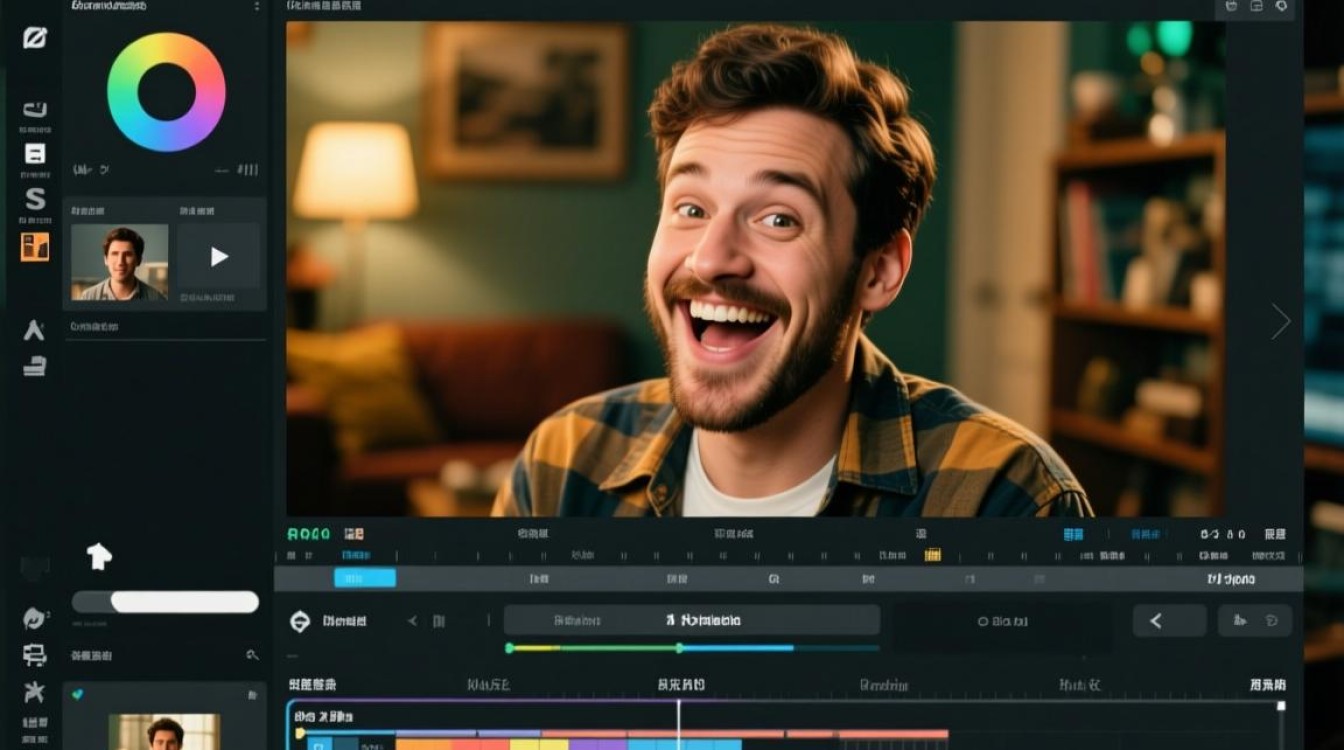
Task: Select the letter S icon in the sidebar
Action: point(35,199)
